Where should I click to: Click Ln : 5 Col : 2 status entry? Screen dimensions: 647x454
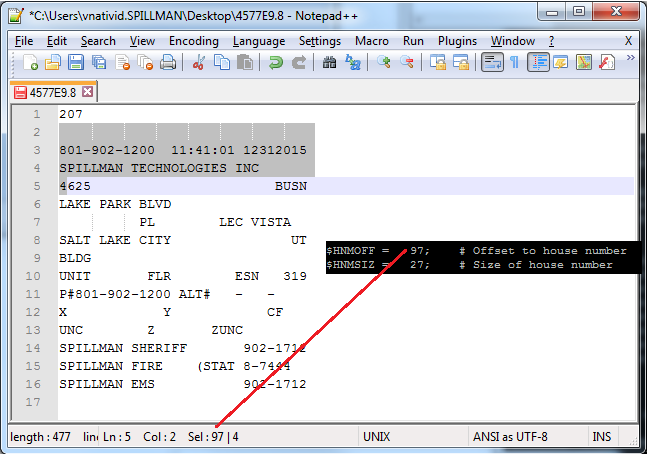pos(139,437)
